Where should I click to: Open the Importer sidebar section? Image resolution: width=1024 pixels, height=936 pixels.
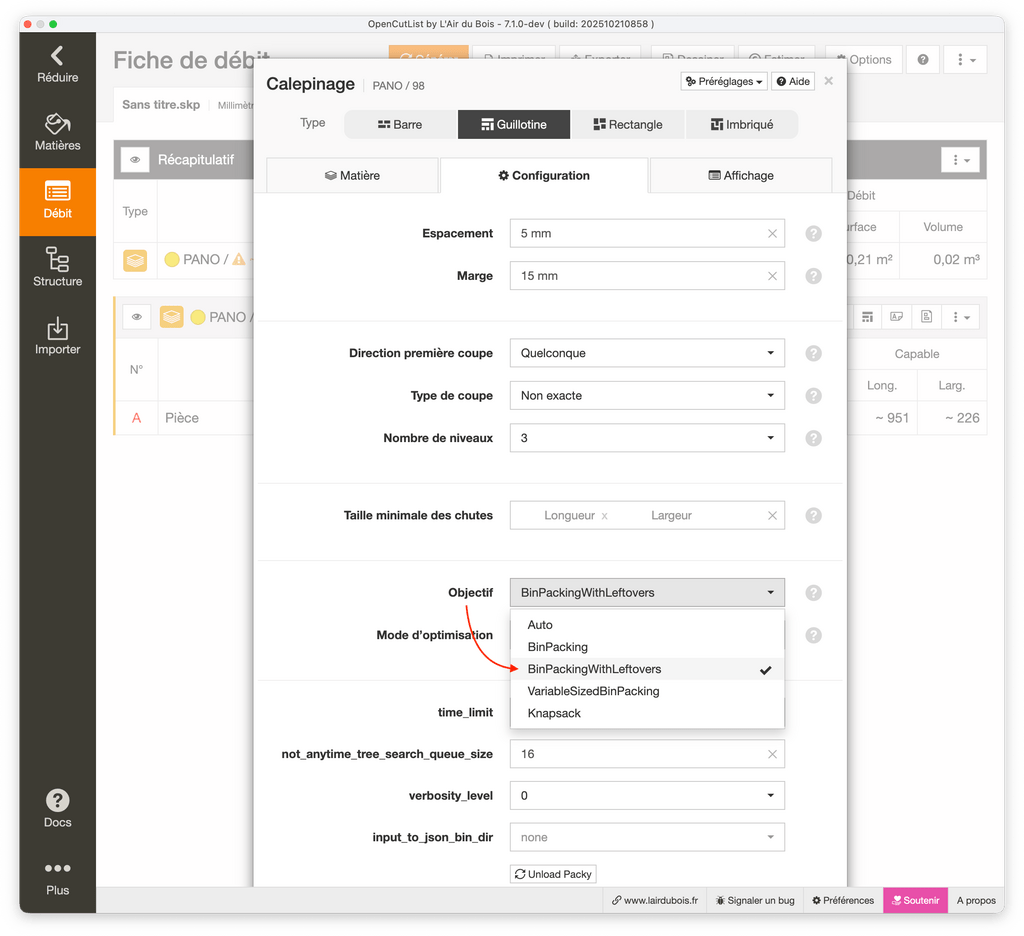pyautogui.click(x=57, y=336)
